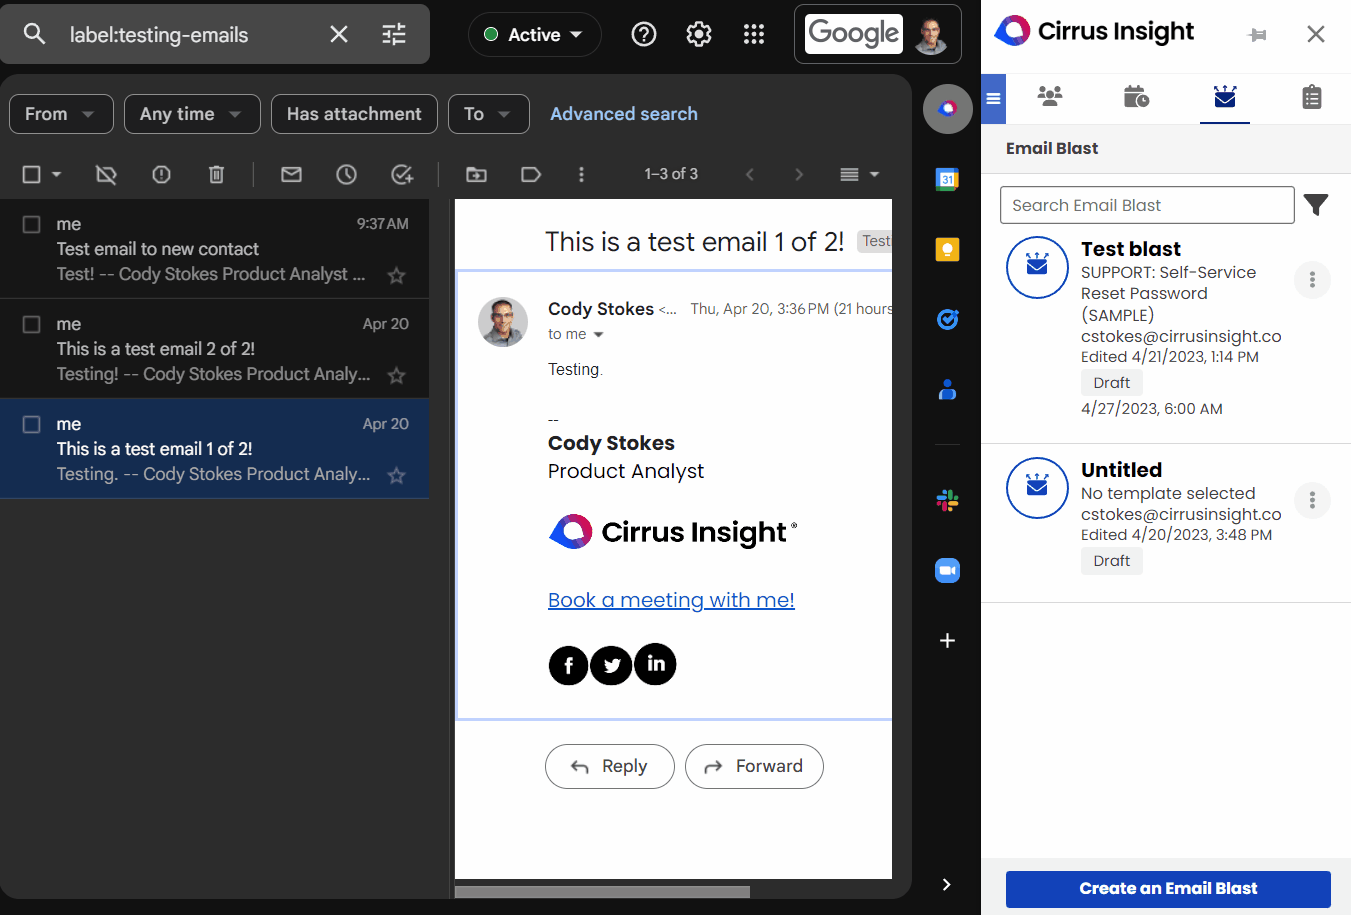
Task: Report spam icon in toolbar
Action: click(x=161, y=175)
